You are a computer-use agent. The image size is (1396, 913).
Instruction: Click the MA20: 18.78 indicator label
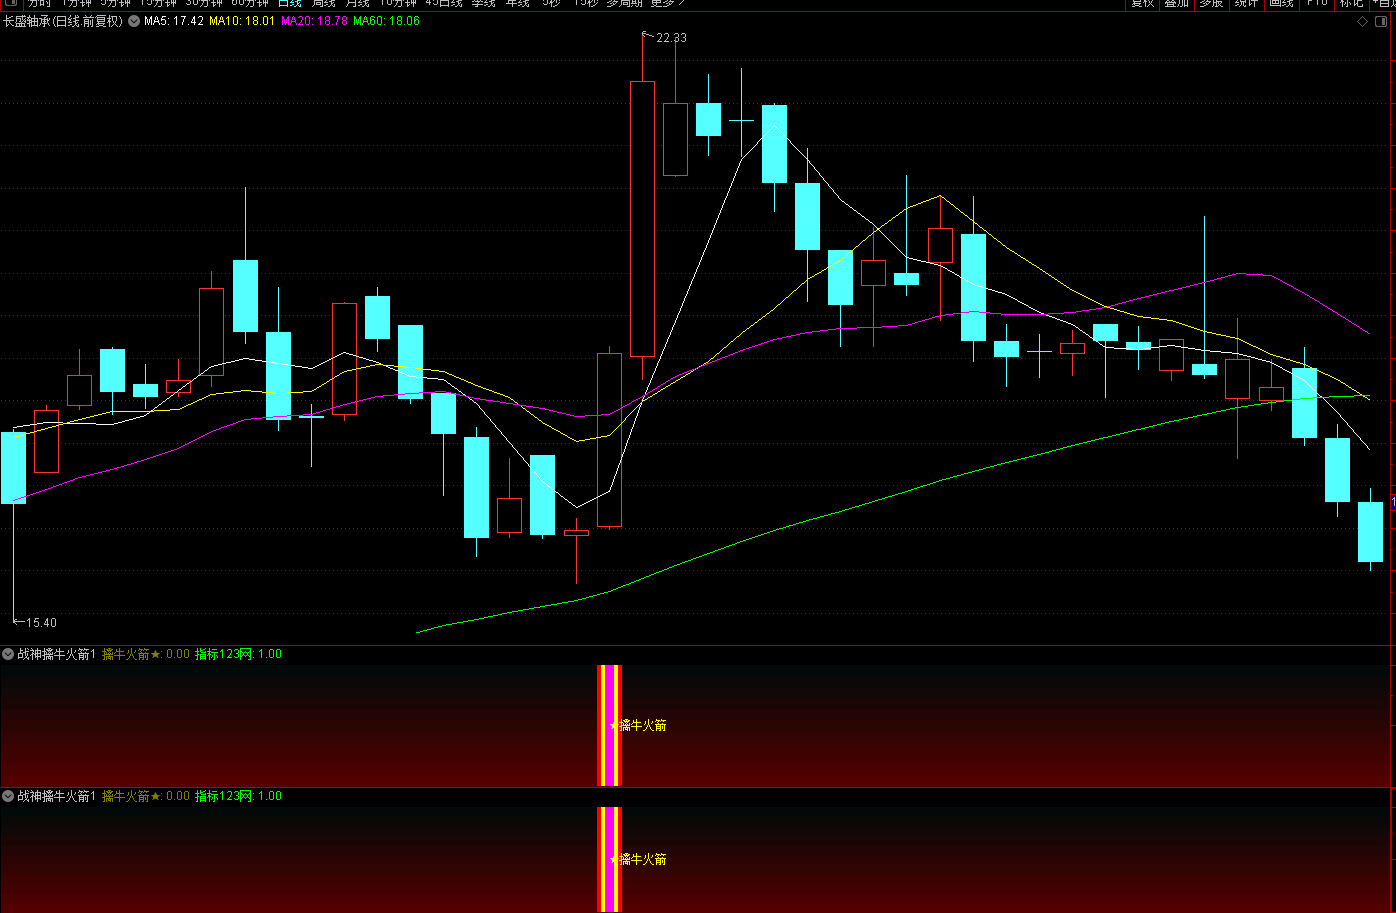coord(314,21)
